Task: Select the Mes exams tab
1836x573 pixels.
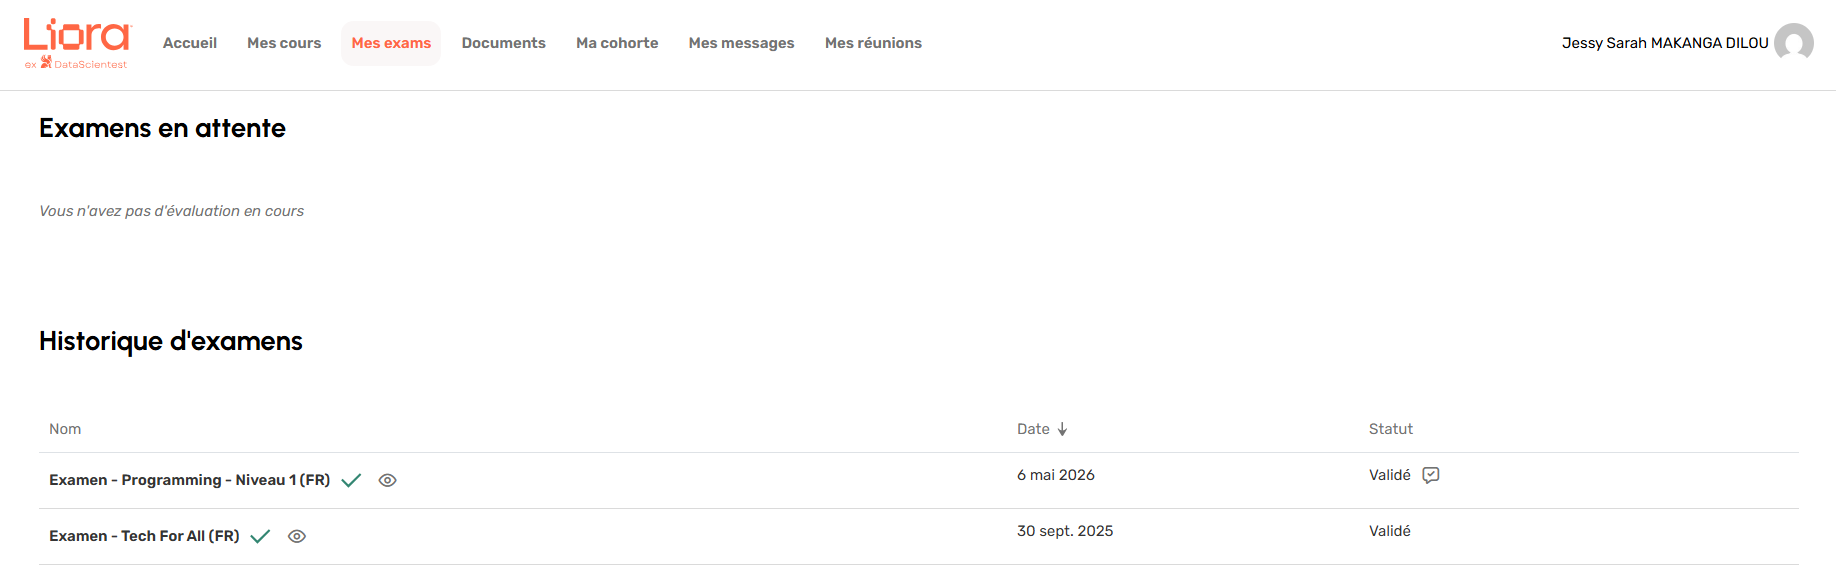Action: click(391, 43)
